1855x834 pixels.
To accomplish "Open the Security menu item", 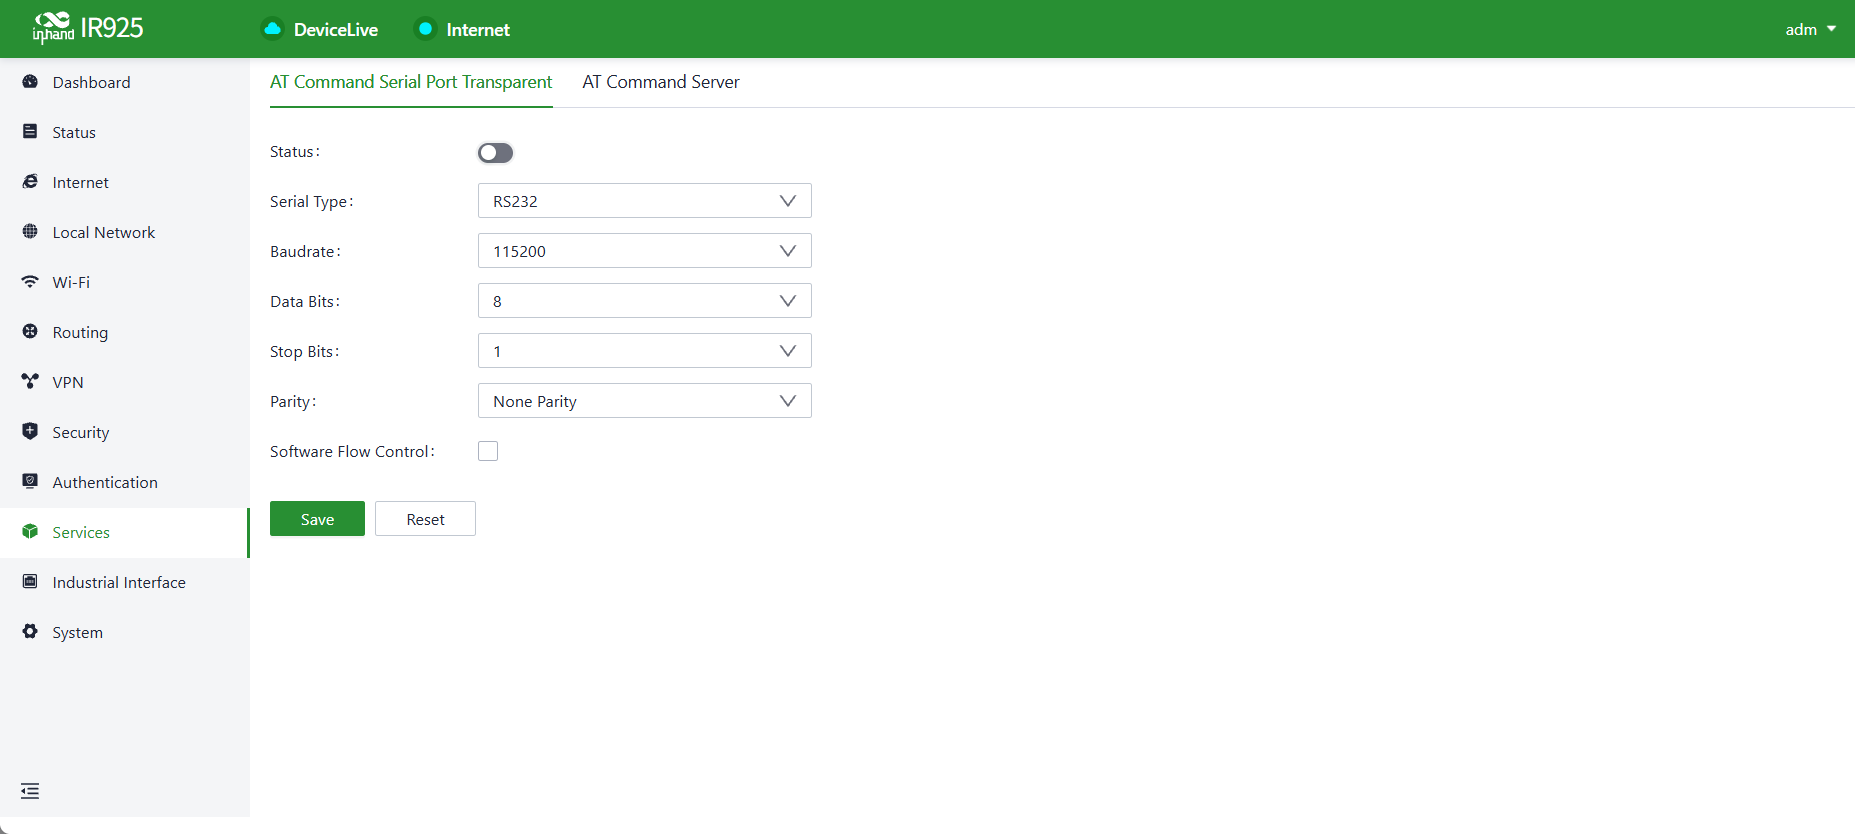I will click(x=125, y=433).
